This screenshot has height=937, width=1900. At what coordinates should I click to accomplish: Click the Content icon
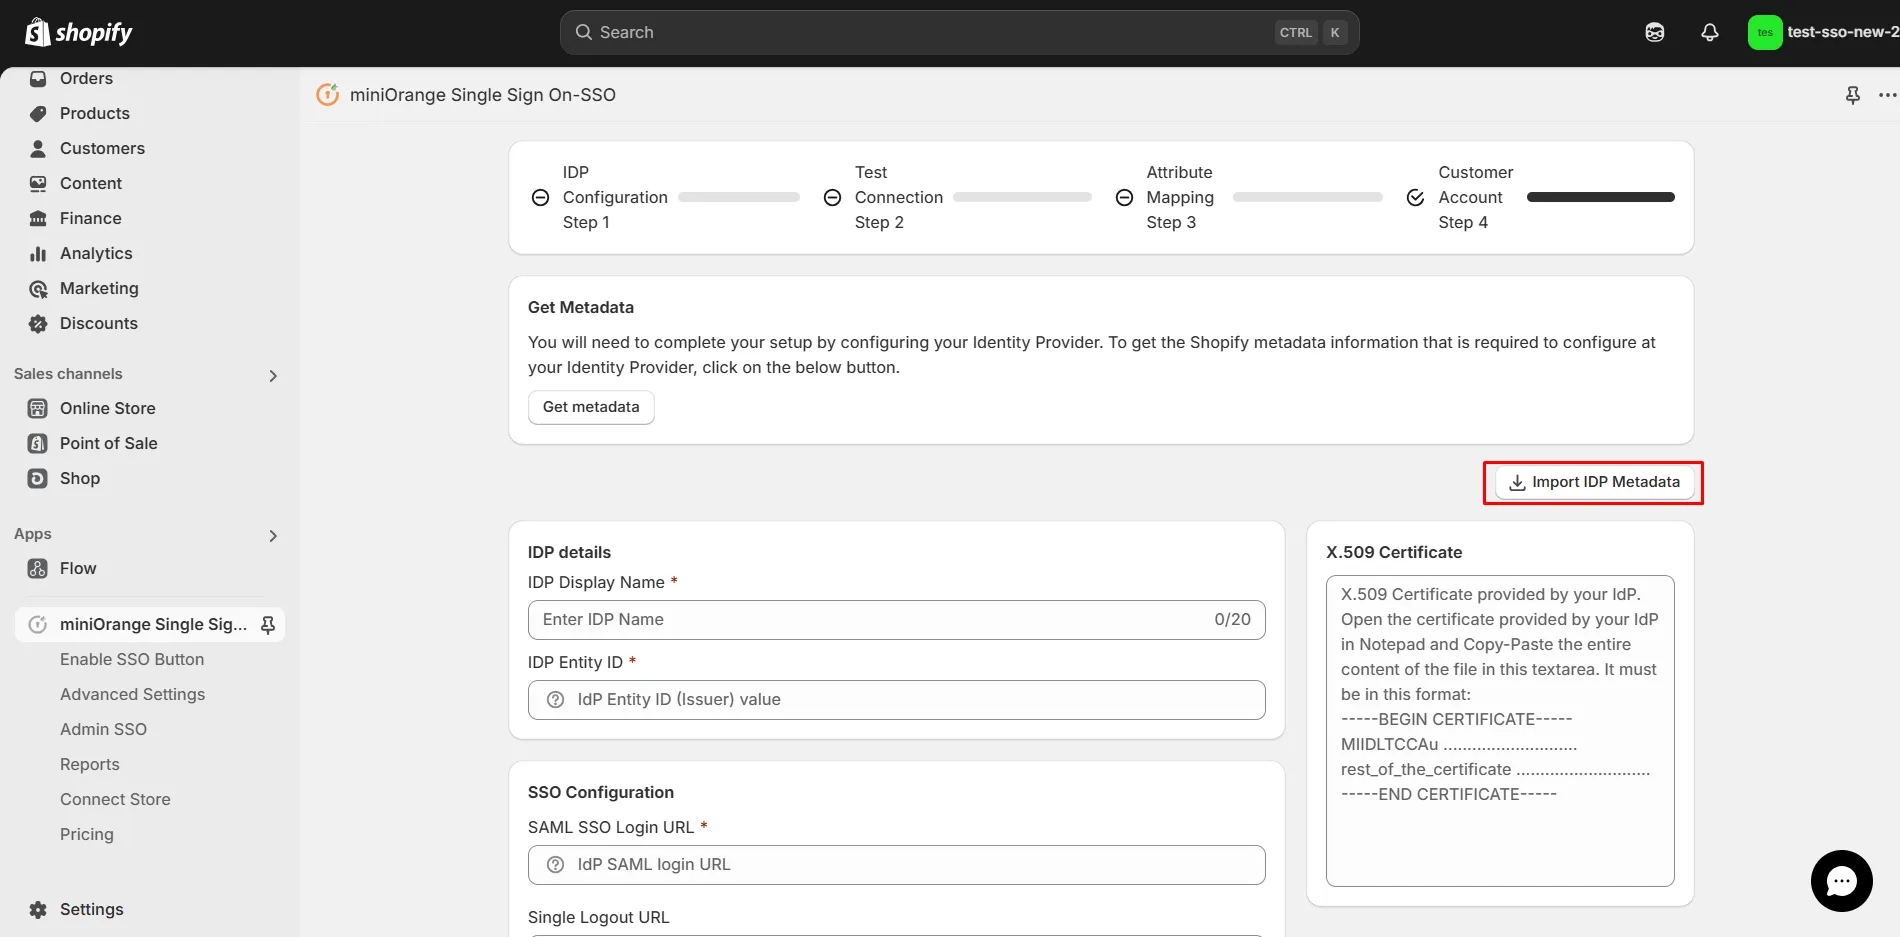point(38,183)
